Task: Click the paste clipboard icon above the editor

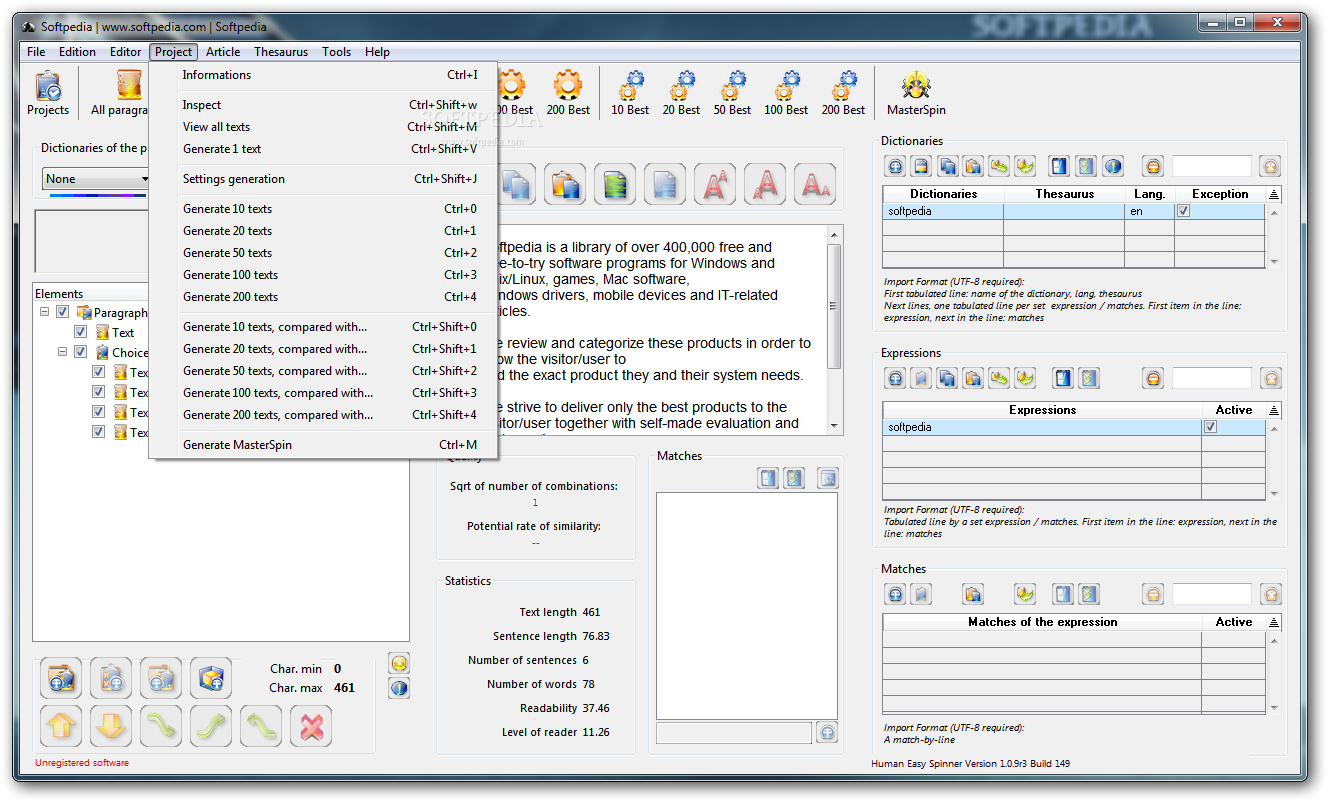Action: coord(565,184)
